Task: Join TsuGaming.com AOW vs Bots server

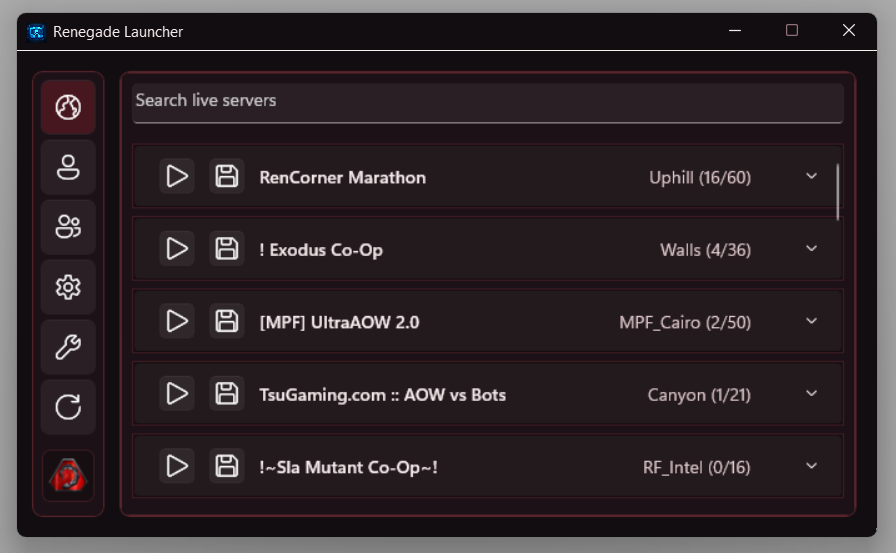Action: pyautogui.click(x=177, y=394)
